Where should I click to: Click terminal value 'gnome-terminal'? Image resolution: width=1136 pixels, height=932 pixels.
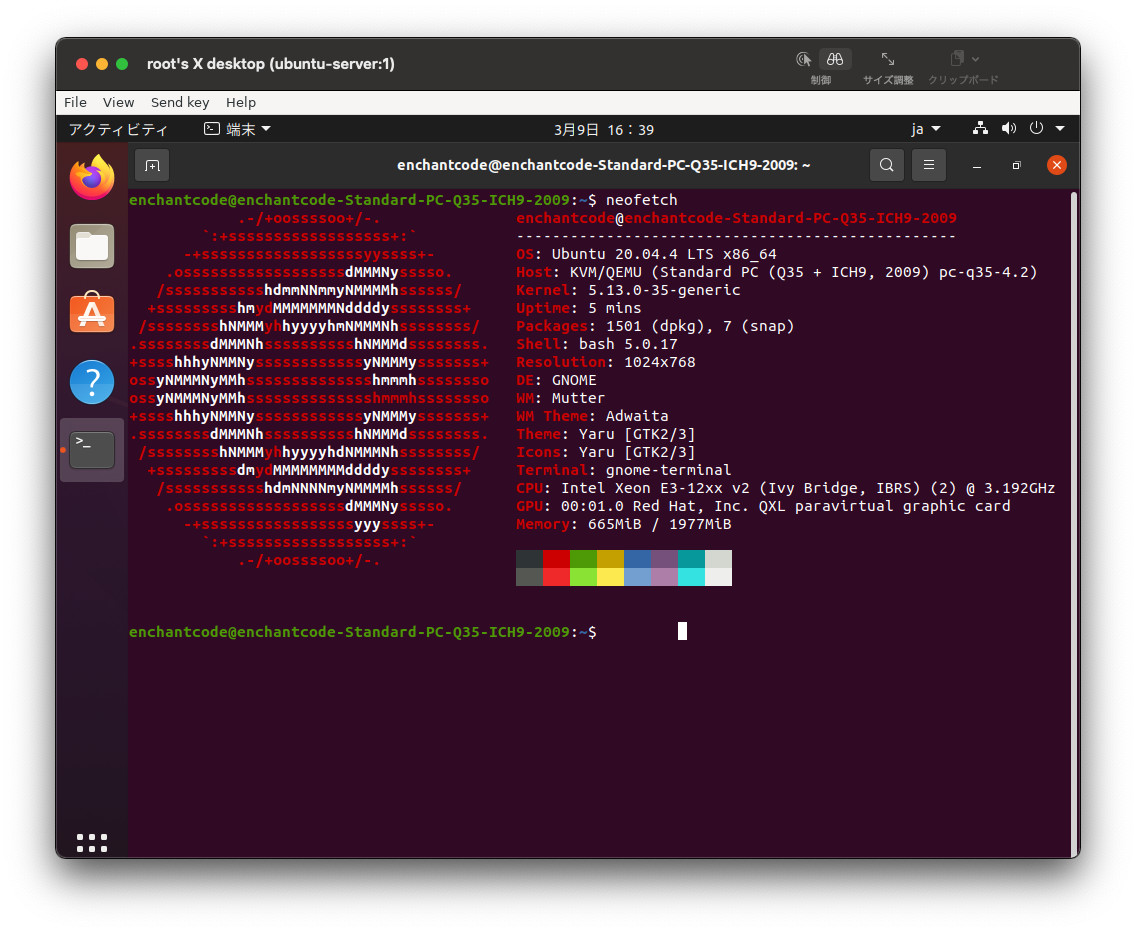pos(669,470)
